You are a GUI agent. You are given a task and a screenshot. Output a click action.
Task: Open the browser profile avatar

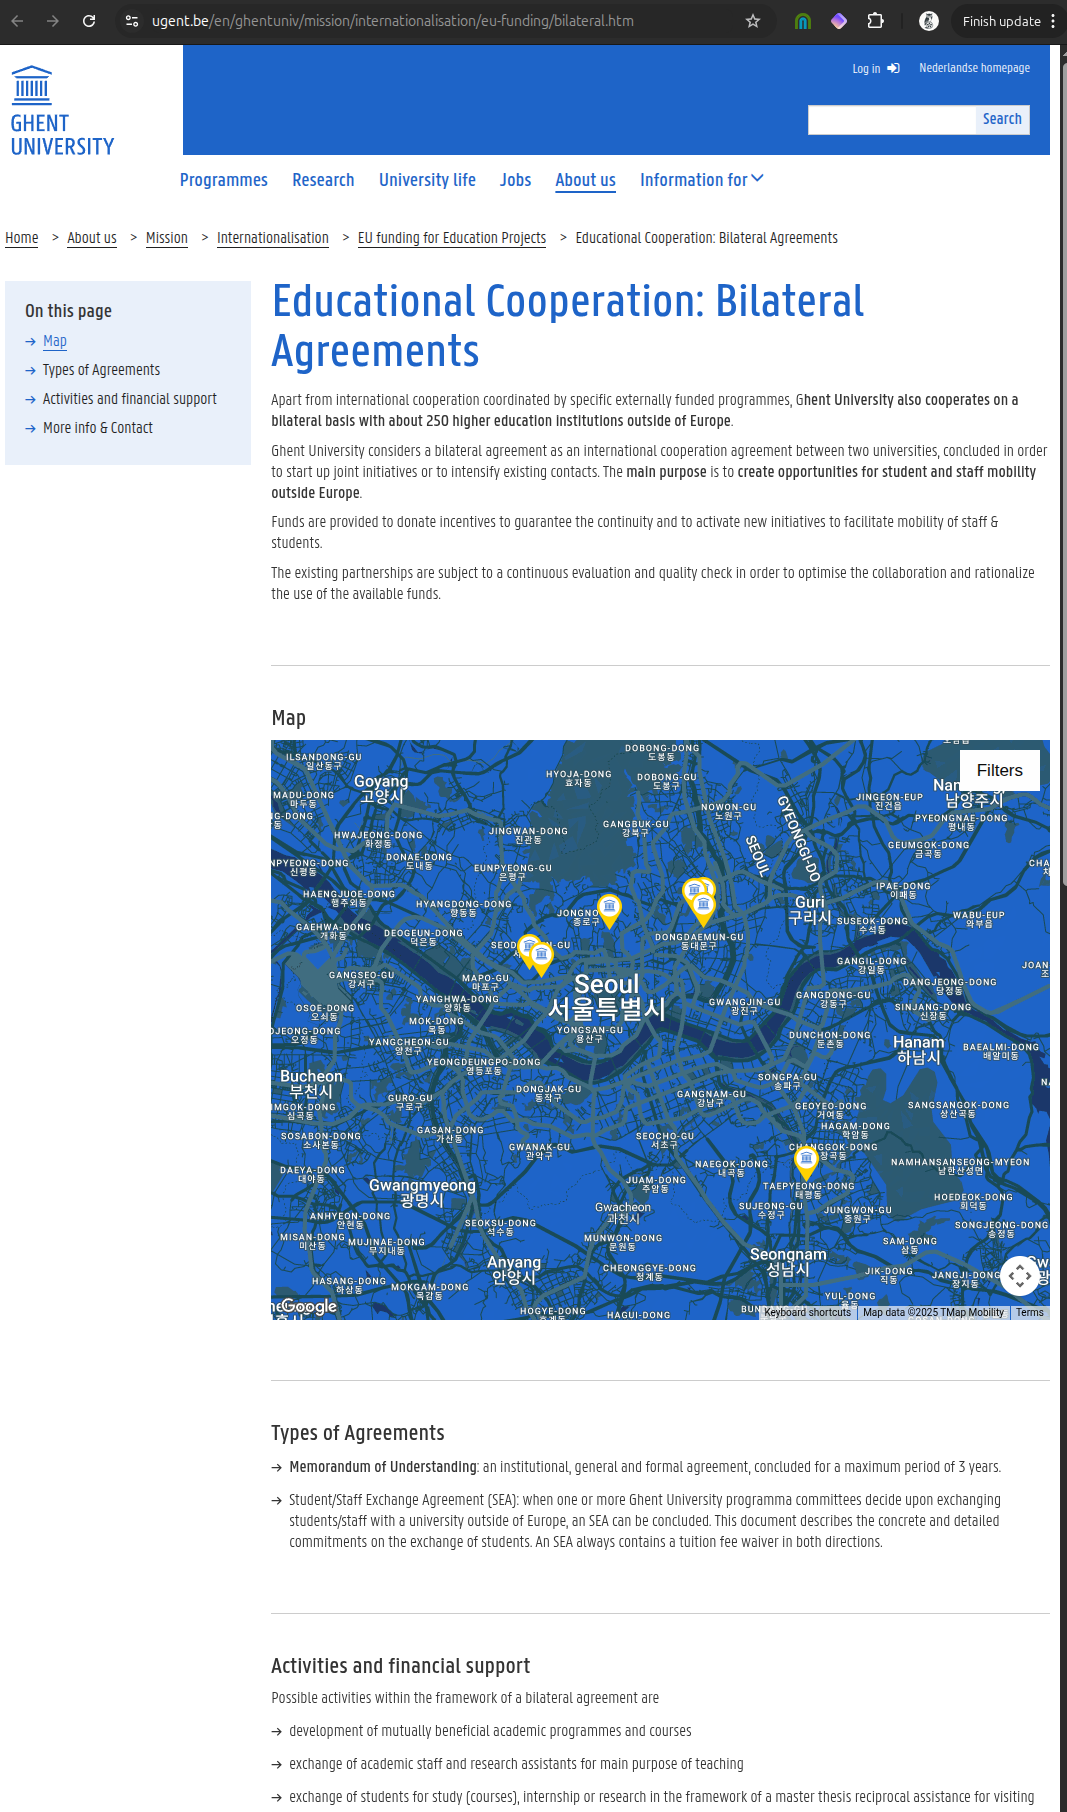(929, 21)
